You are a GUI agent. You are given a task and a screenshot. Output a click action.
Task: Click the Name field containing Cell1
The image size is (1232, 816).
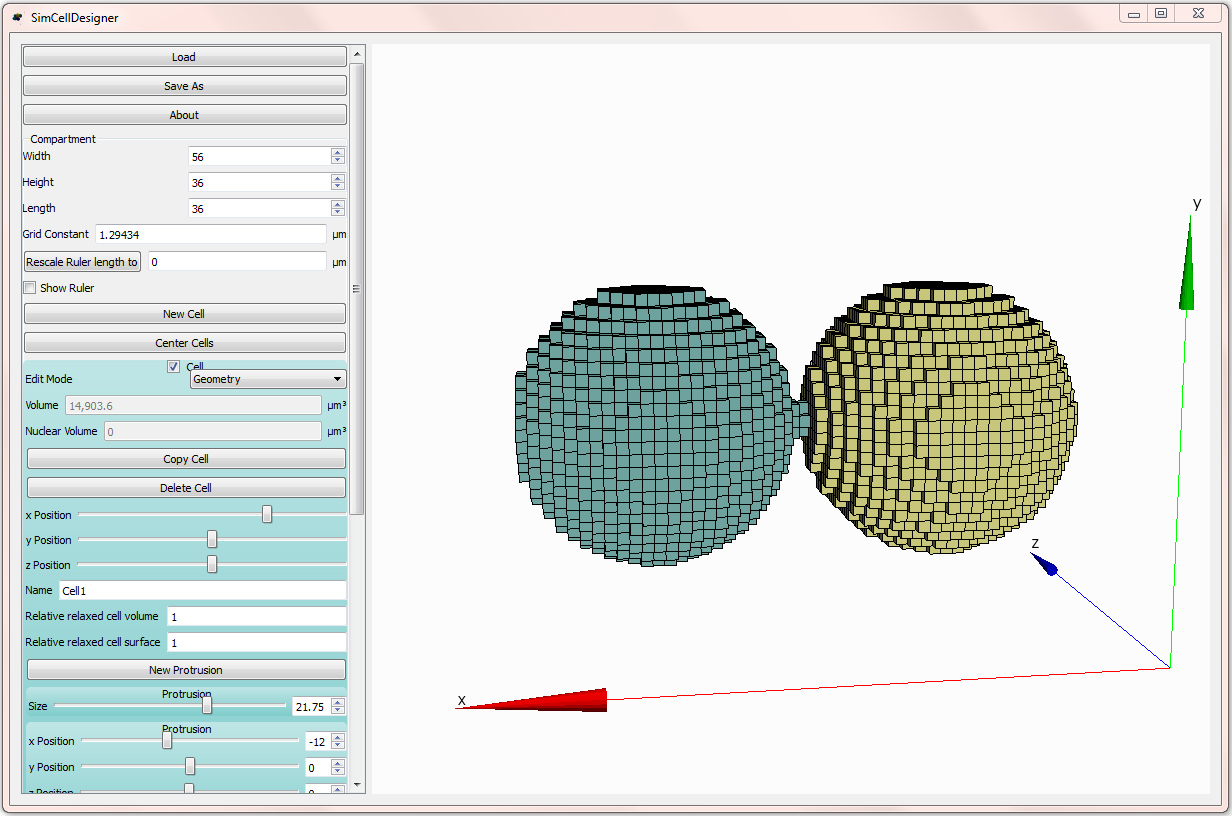203,591
